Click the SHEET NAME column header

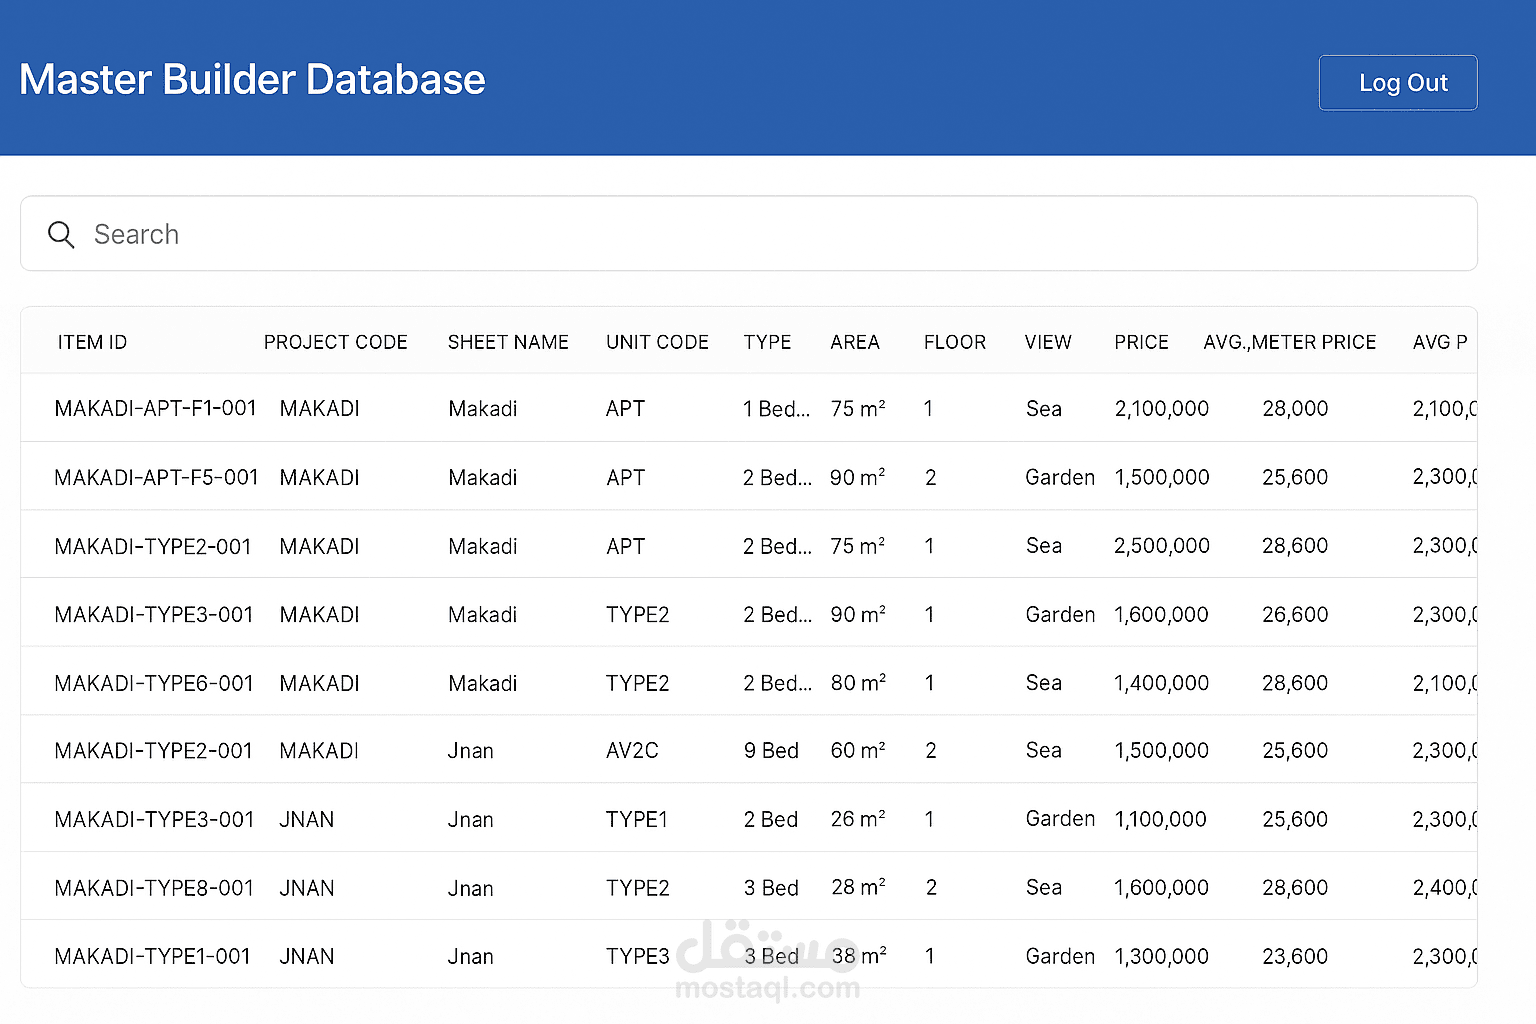click(x=508, y=341)
